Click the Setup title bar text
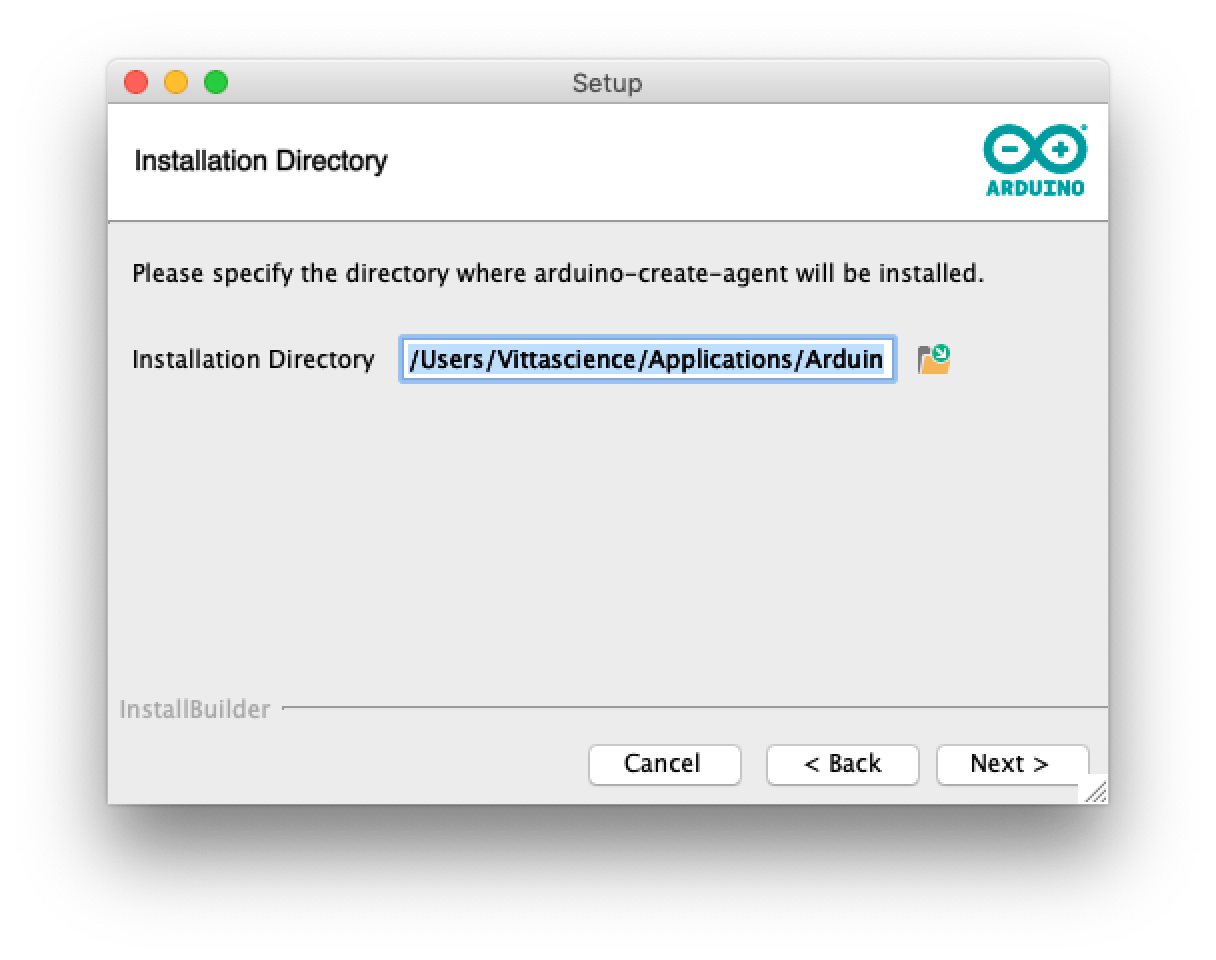Screen dimensions: 1216x960 point(607,83)
